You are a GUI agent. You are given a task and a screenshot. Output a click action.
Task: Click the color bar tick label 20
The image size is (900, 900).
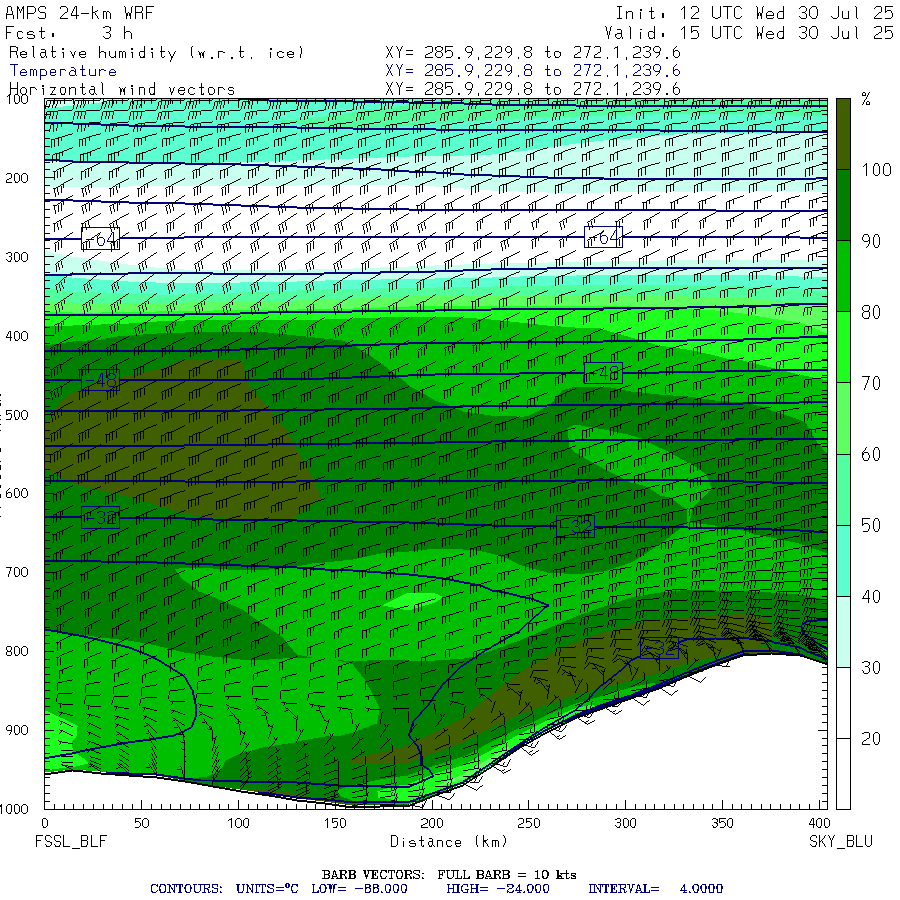coord(871,739)
